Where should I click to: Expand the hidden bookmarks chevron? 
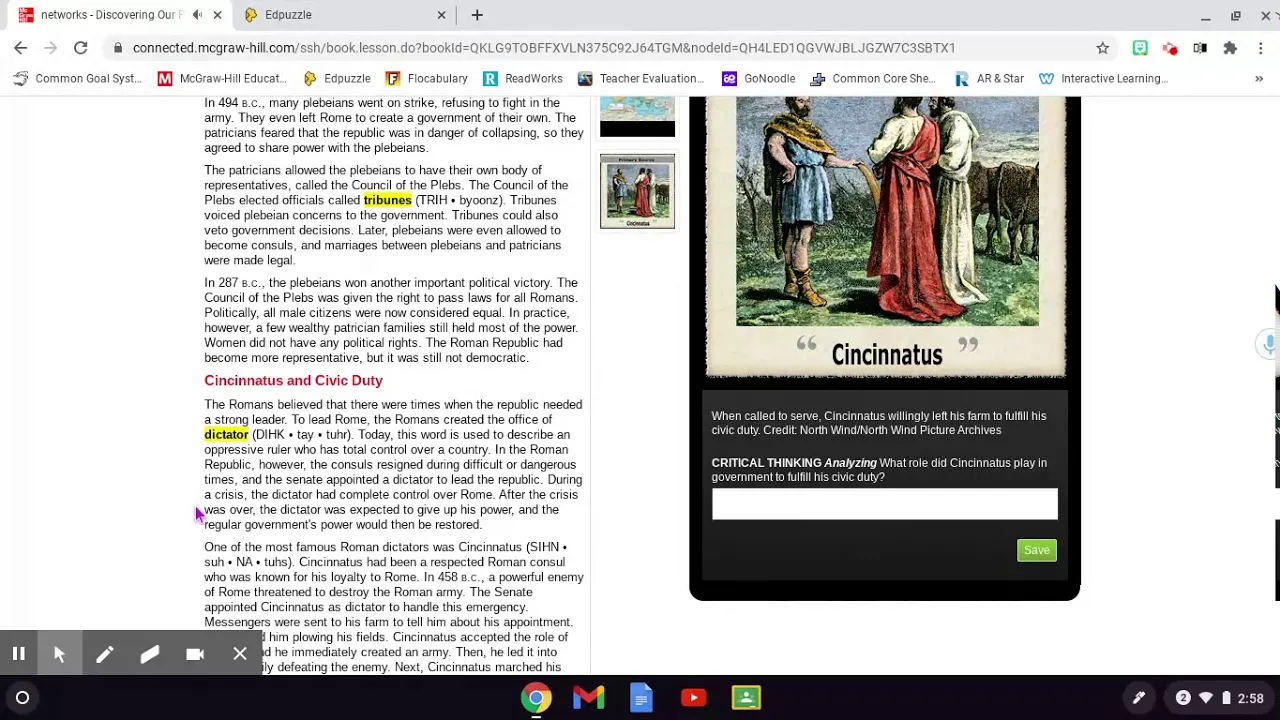tap(1258, 78)
